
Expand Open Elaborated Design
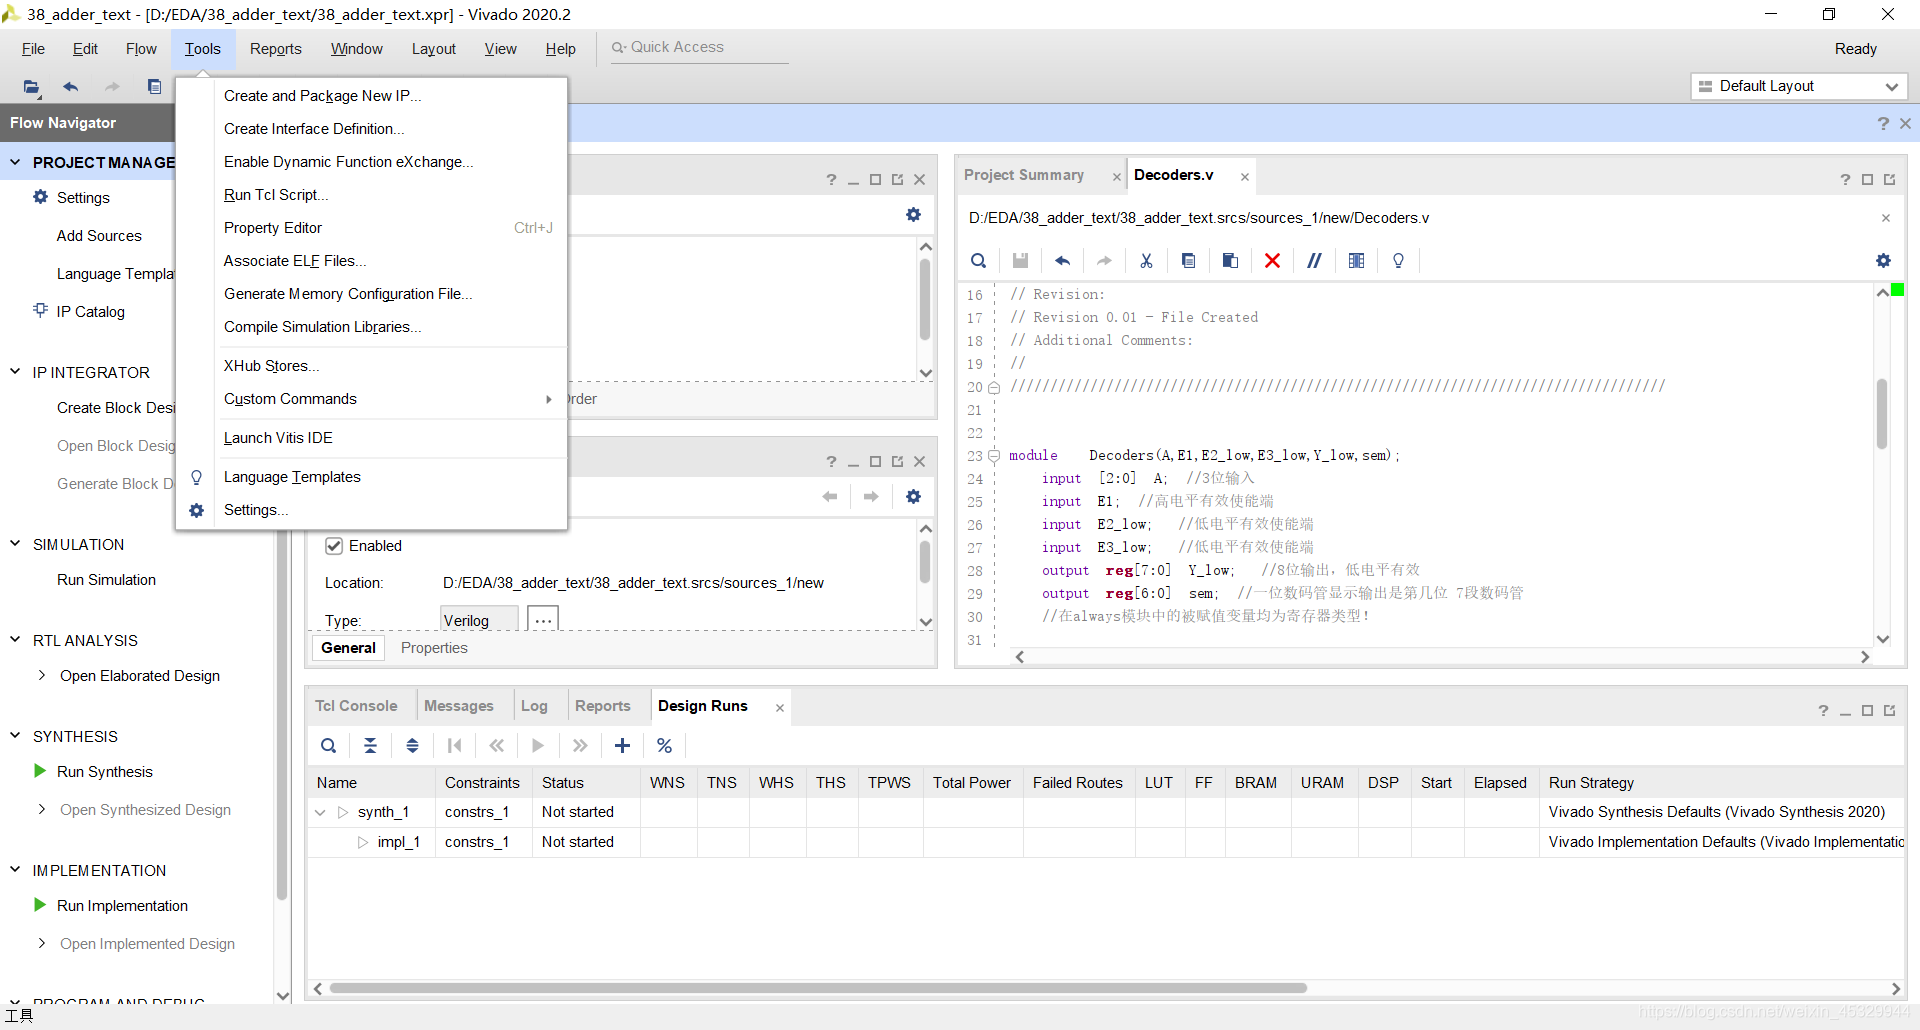click(x=41, y=676)
